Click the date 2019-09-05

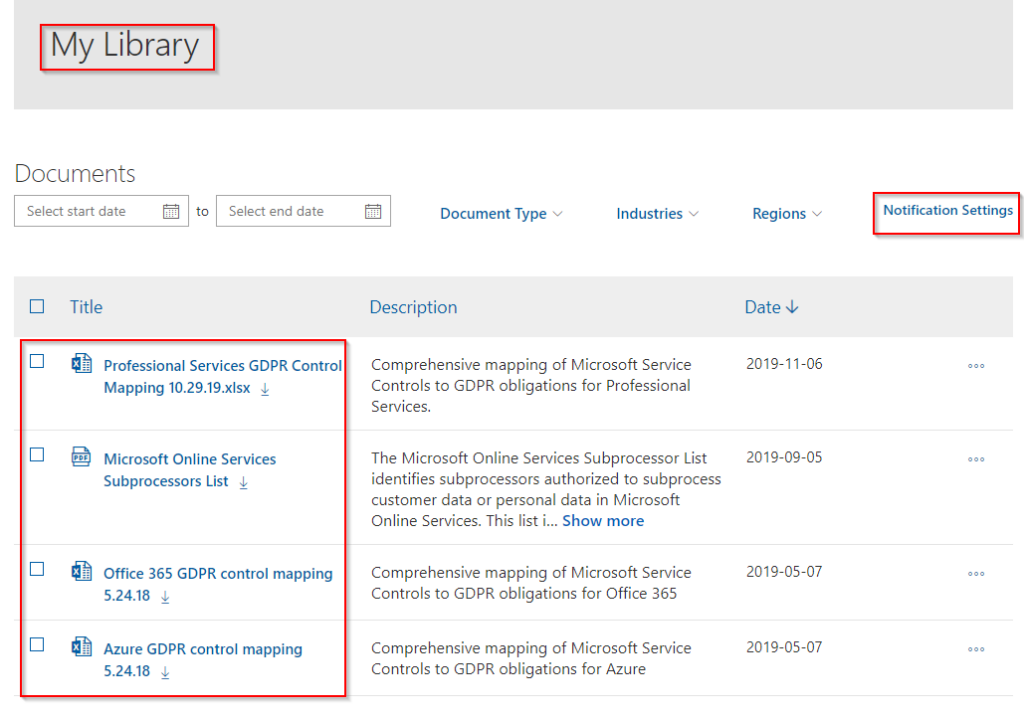[784, 457]
